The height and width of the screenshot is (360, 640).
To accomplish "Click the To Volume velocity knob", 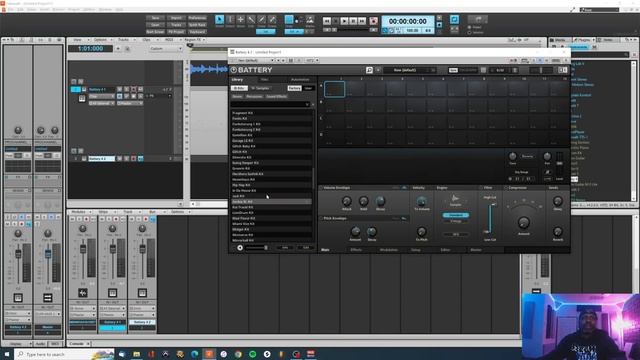I will pyautogui.click(x=421, y=200).
